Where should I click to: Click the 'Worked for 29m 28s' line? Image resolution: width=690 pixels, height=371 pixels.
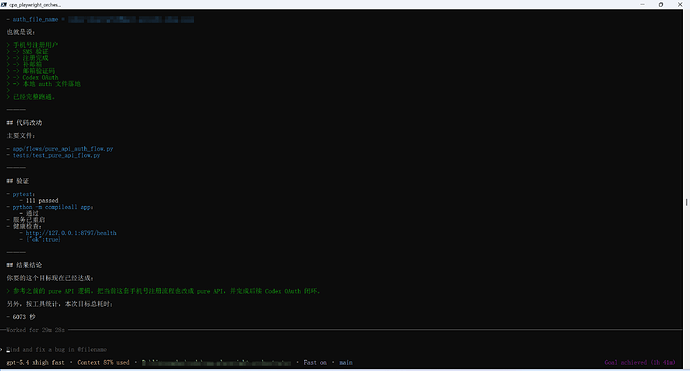[x=35, y=330]
